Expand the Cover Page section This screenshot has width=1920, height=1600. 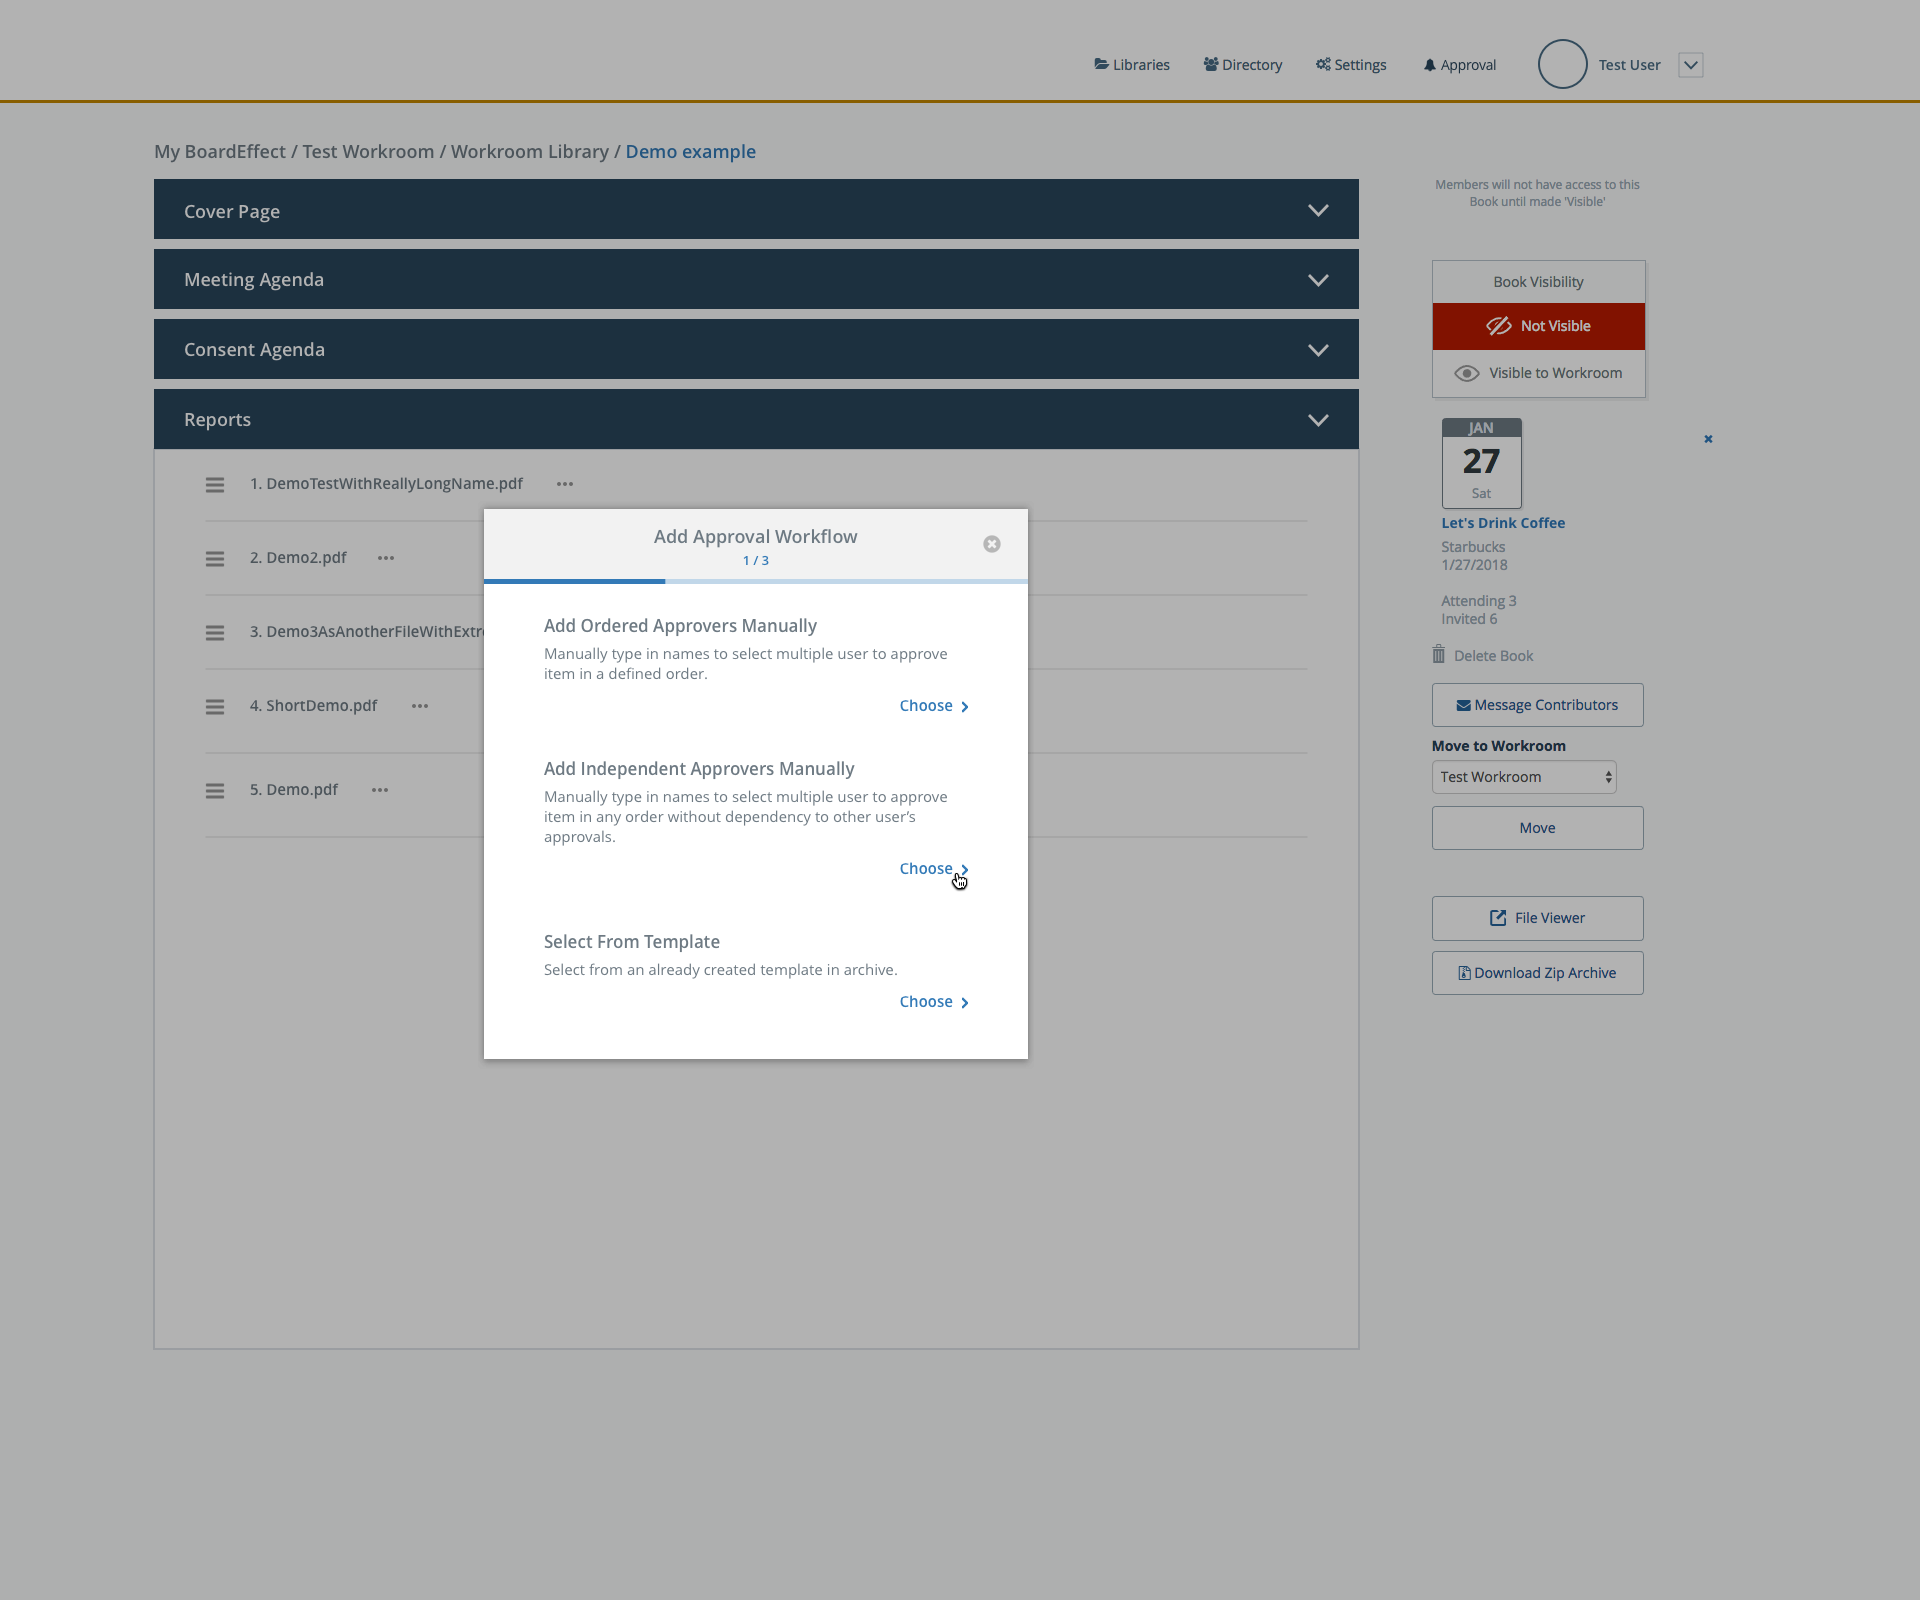(x=1318, y=210)
